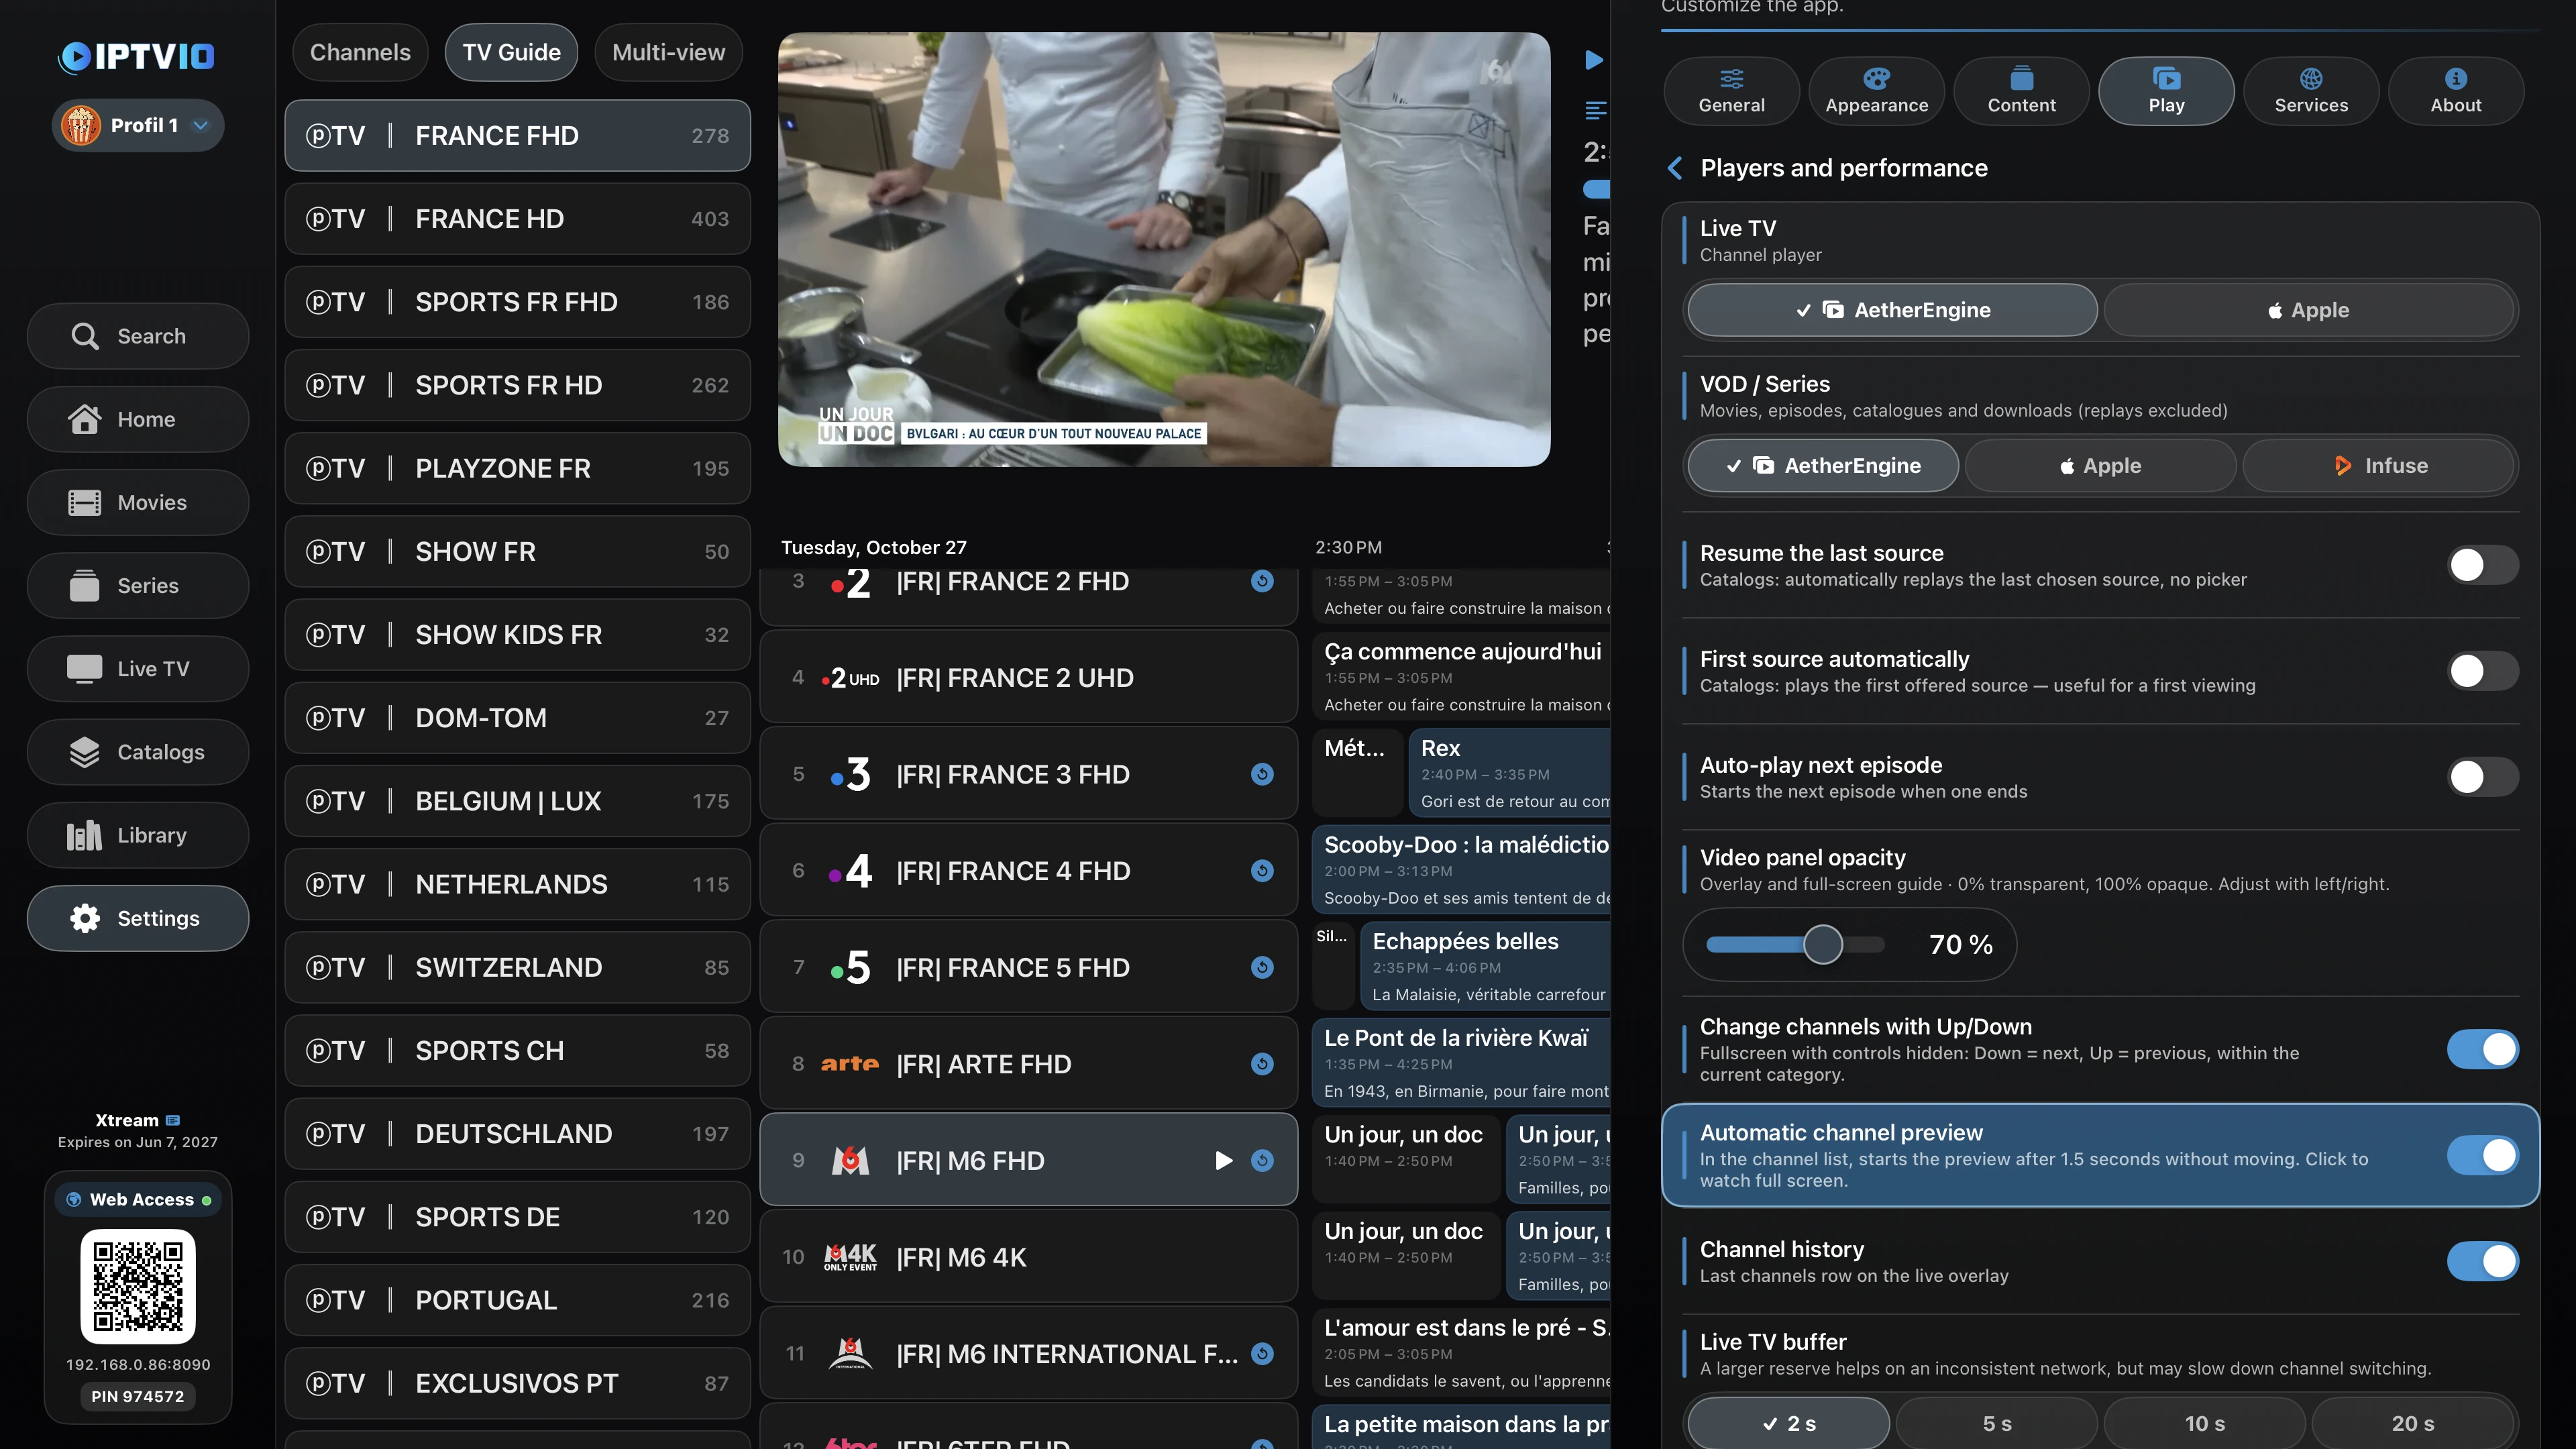Go back using the Players and performance chevron
2576x1449 pixels.
tap(1675, 168)
